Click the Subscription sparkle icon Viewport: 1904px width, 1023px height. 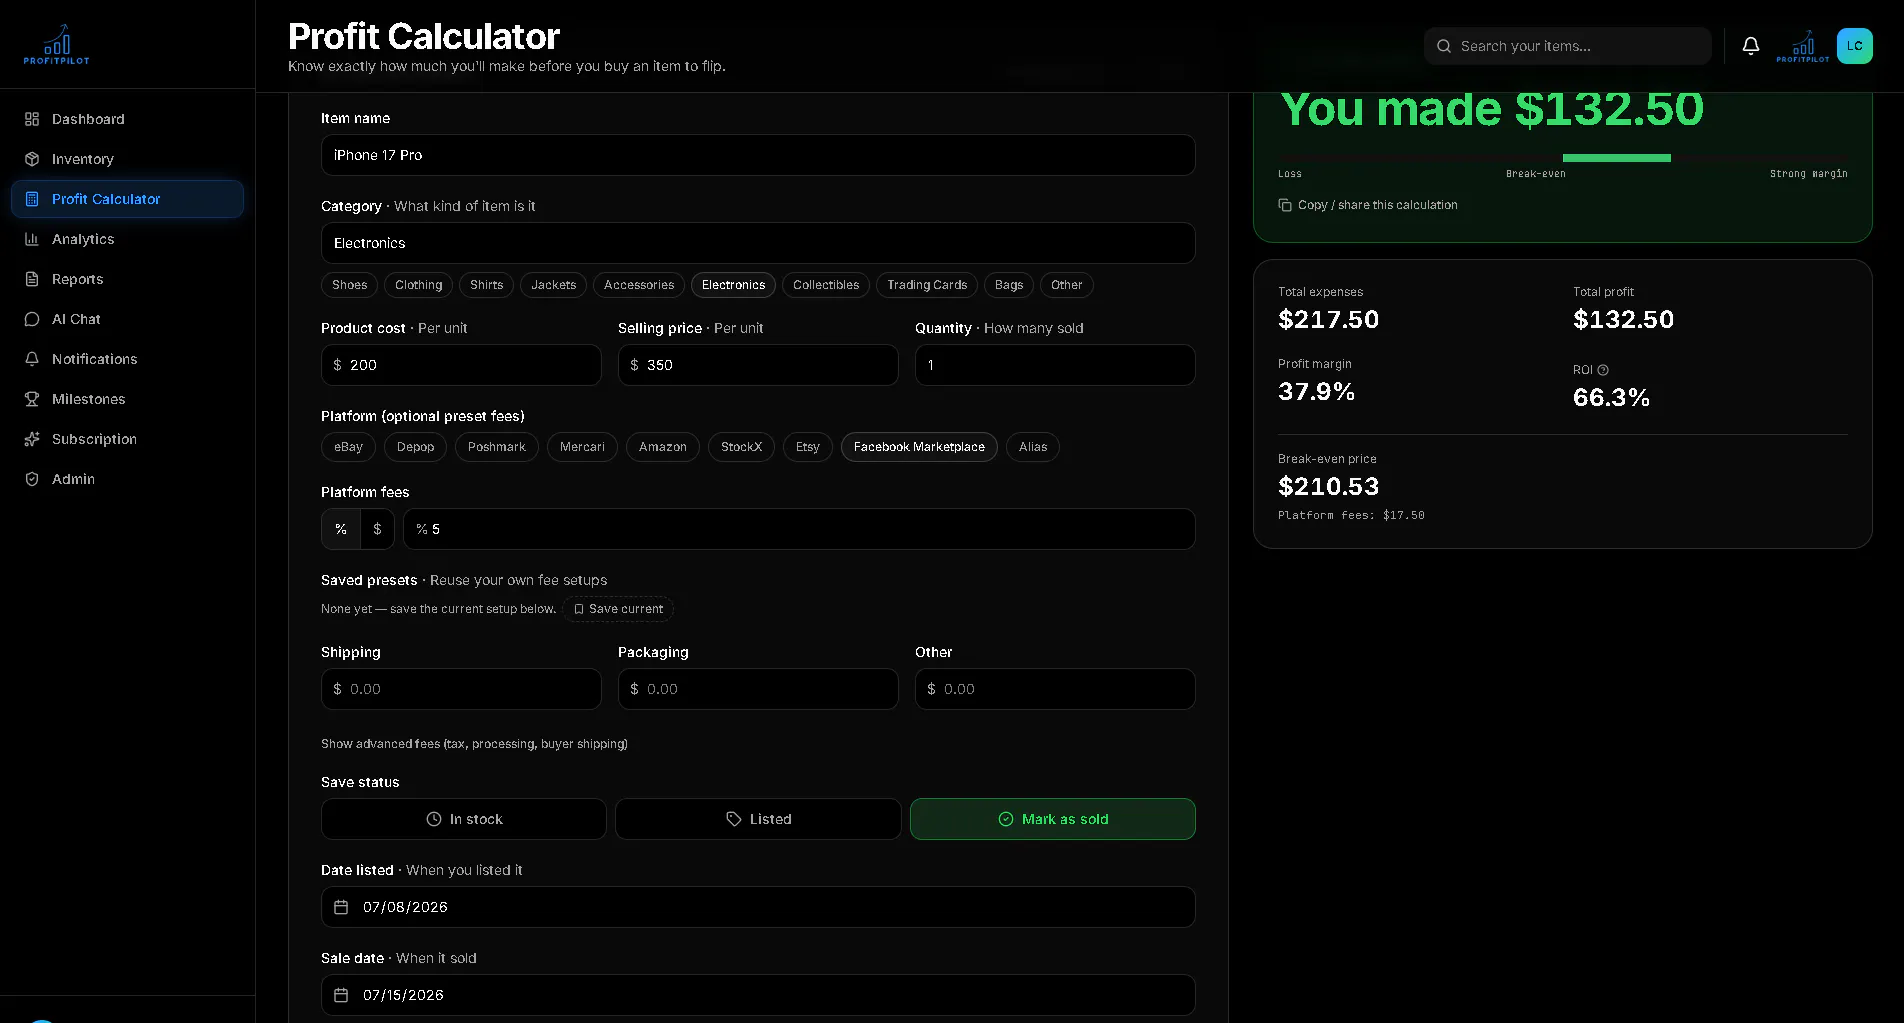coord(32,439)
